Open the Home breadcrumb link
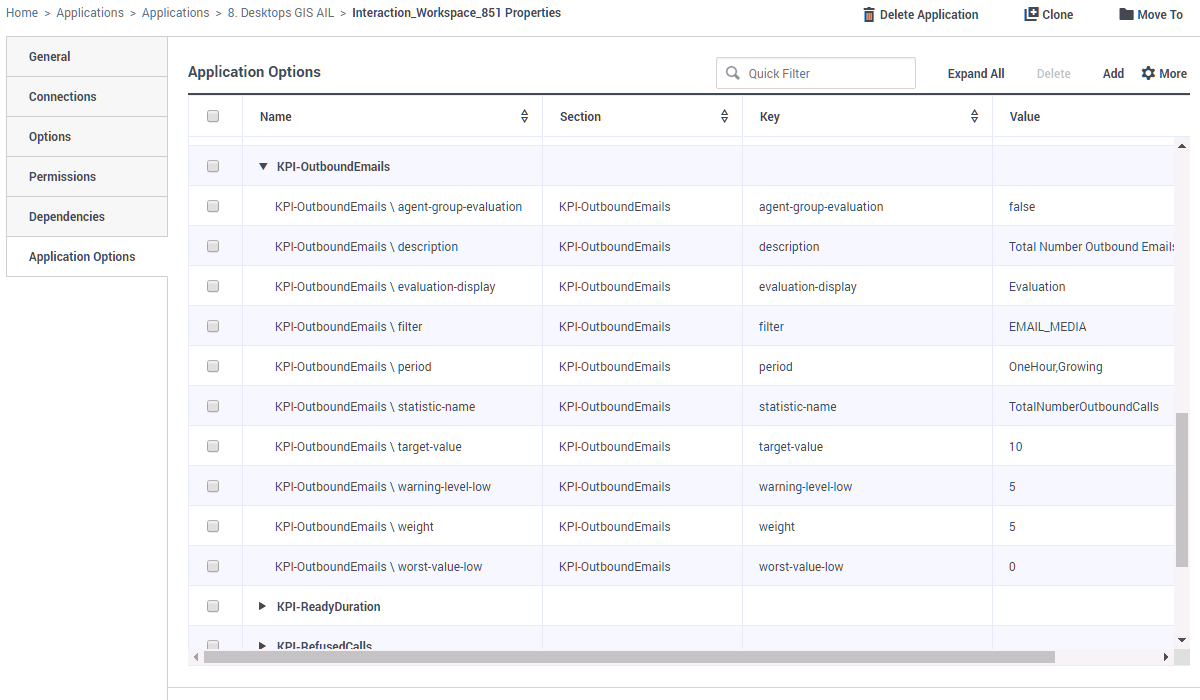This screenshot has height=700, width=1200. [x=21, y=12]
